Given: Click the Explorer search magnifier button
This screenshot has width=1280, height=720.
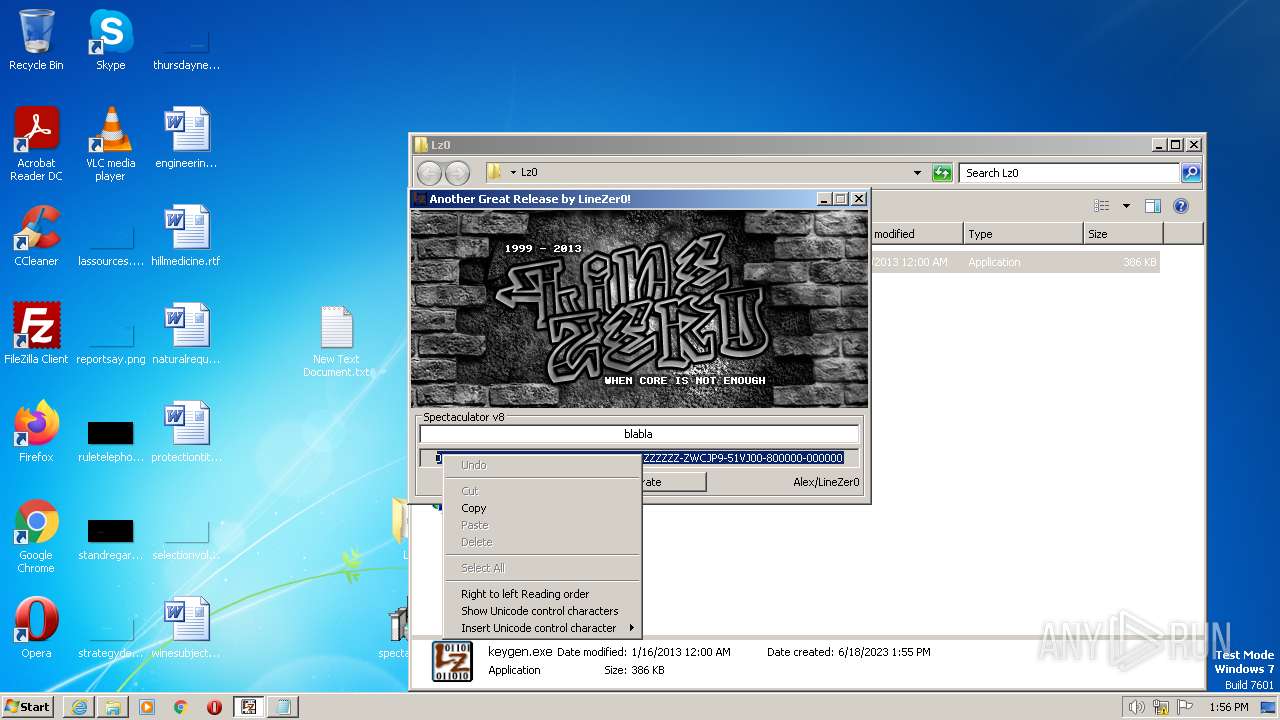Looking at the screenshot, I should tap(1190, 173).
